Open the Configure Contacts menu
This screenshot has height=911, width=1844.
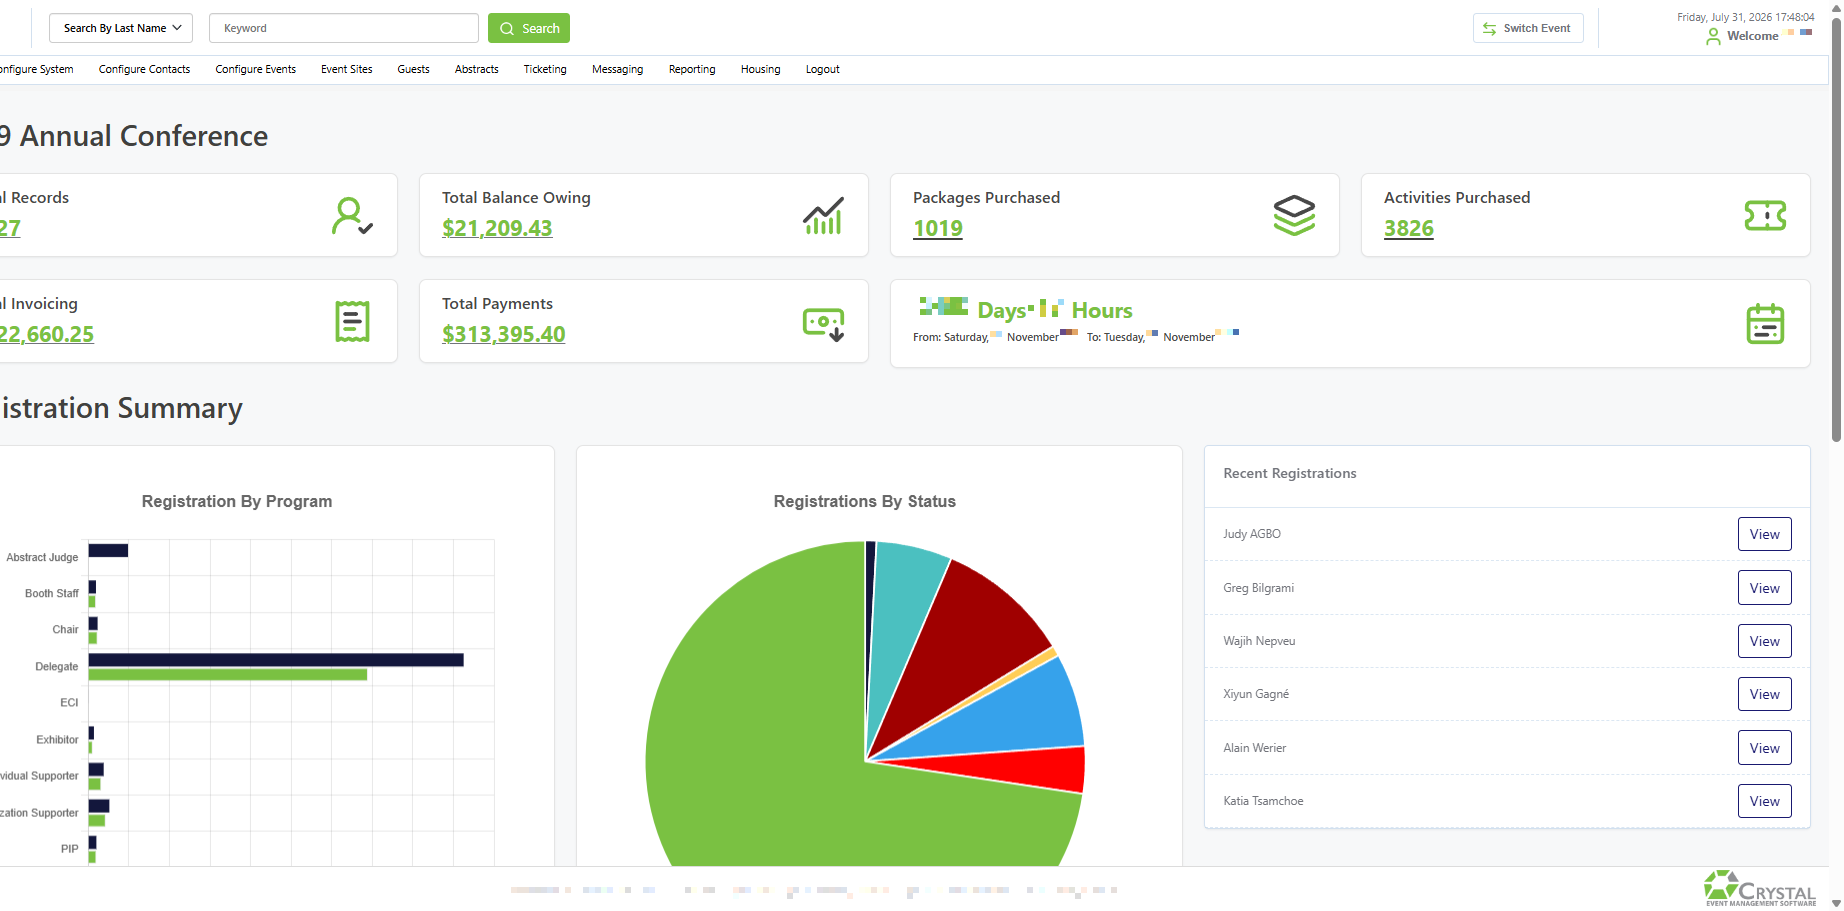click(144, 69)
